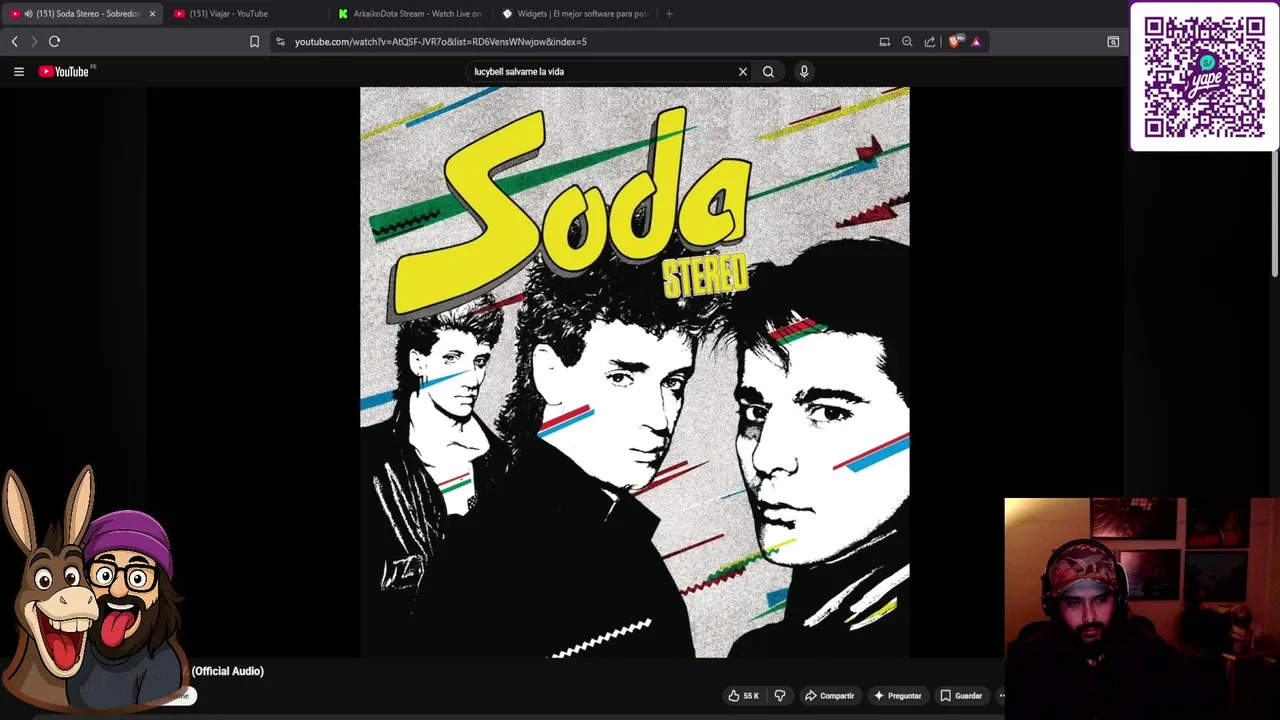
Task: Open a new tab with the plus
Action: click(x=669, y=14)
